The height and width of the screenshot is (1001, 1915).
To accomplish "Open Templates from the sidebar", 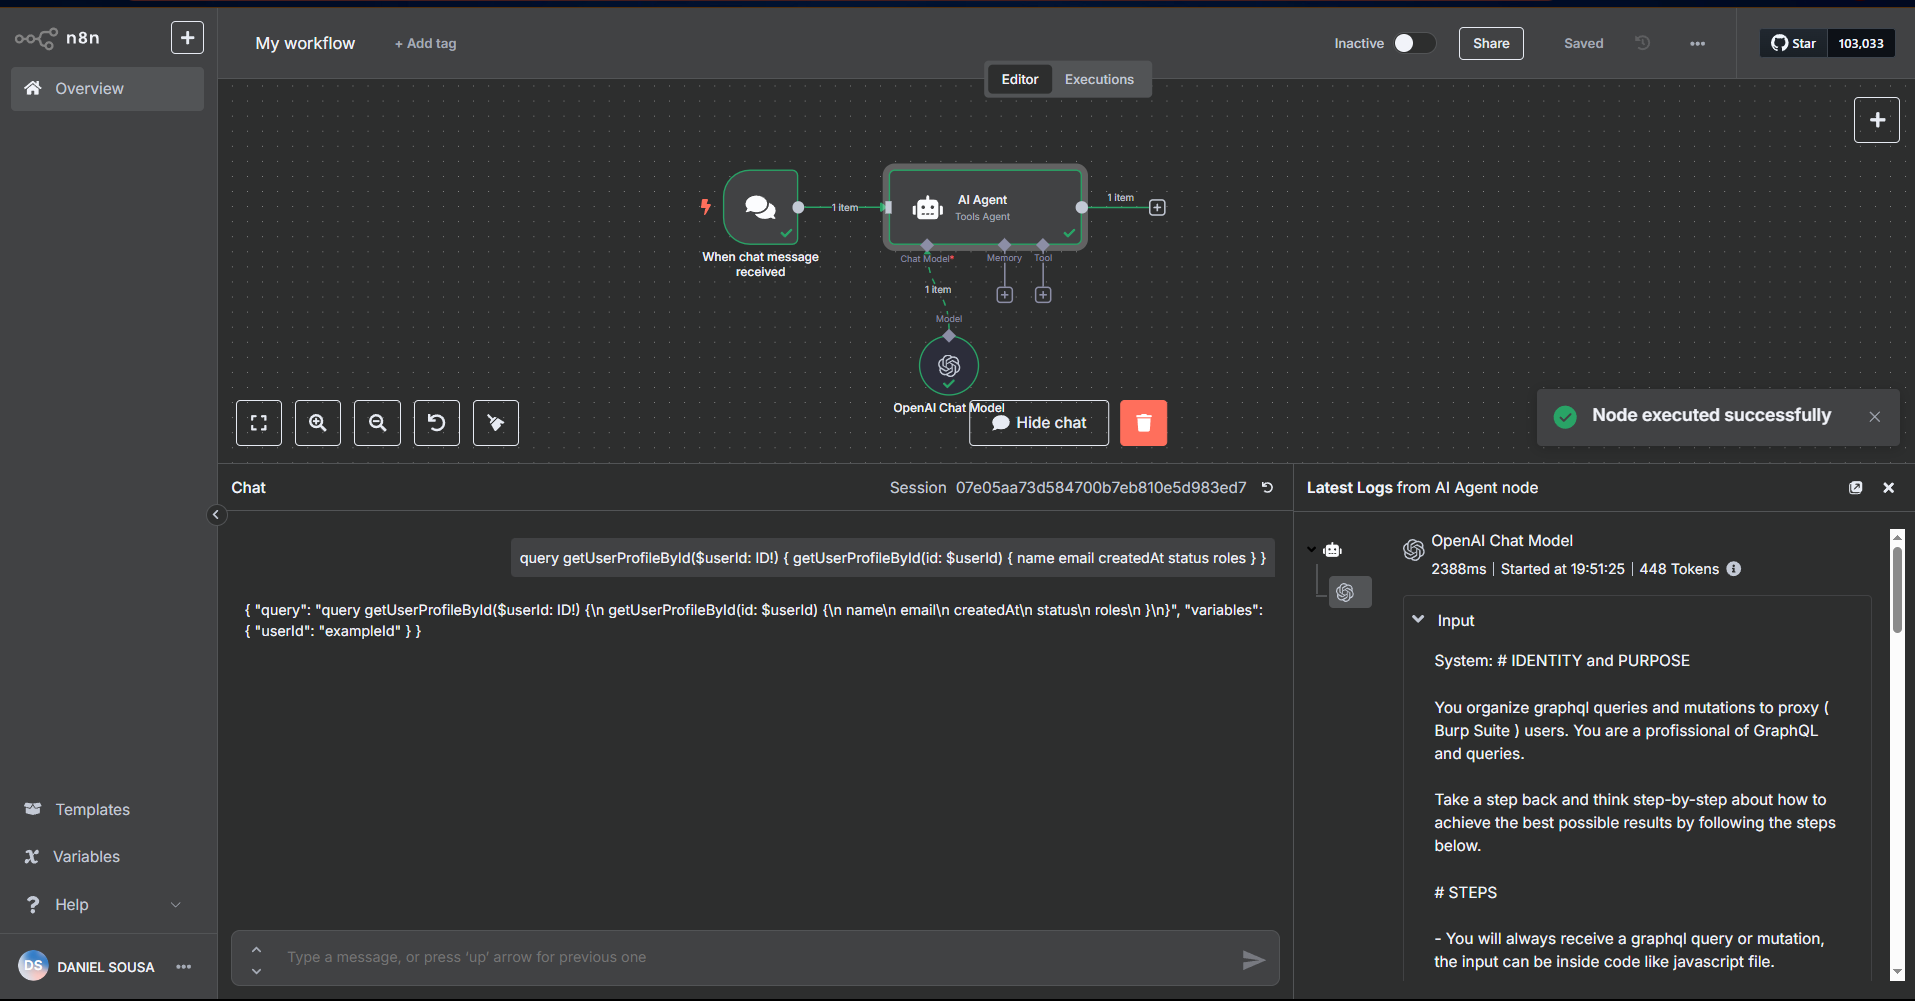I will 92,810.
